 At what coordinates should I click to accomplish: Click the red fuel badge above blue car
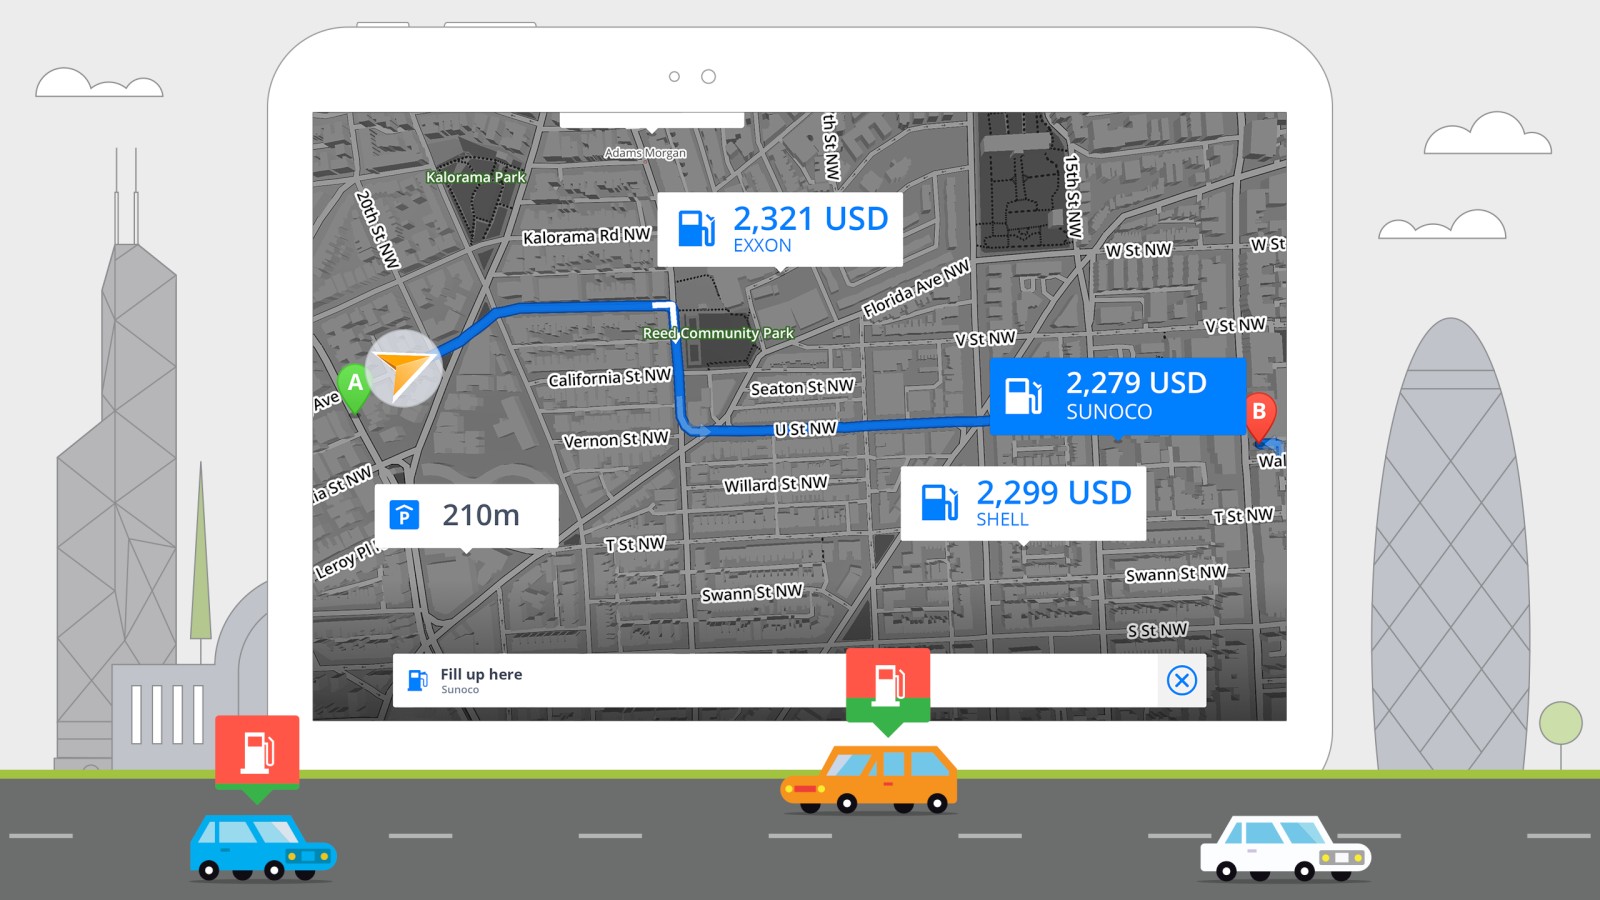point(257,752)
